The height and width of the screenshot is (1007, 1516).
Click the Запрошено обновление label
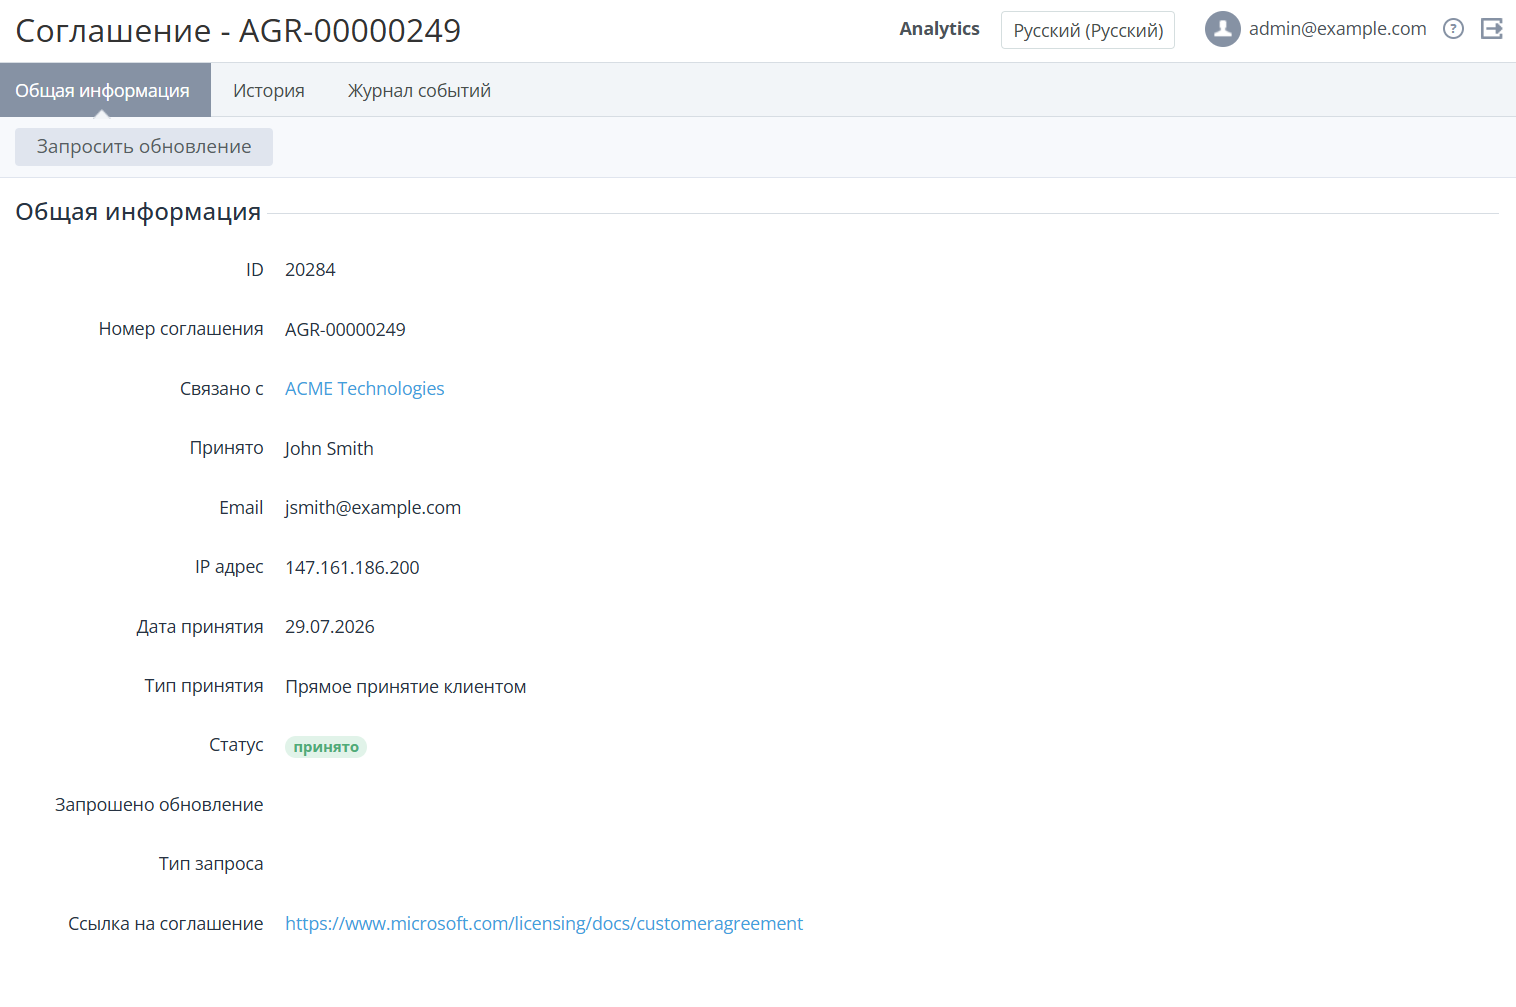point(159,805)
